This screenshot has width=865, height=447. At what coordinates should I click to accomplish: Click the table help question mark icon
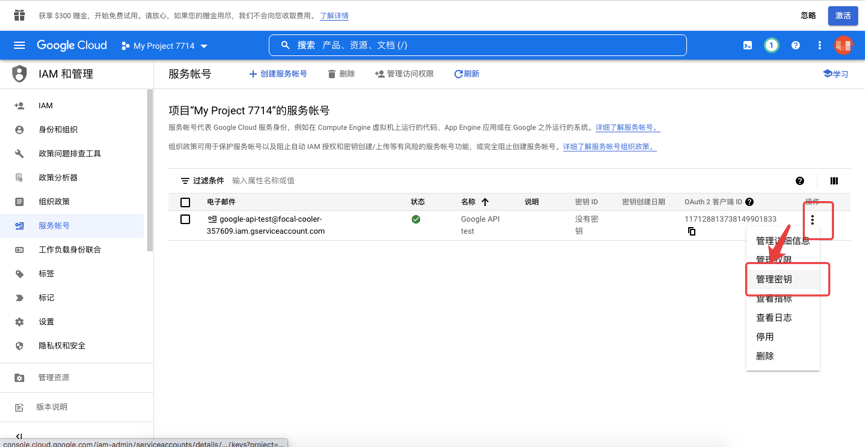(800, 181)
